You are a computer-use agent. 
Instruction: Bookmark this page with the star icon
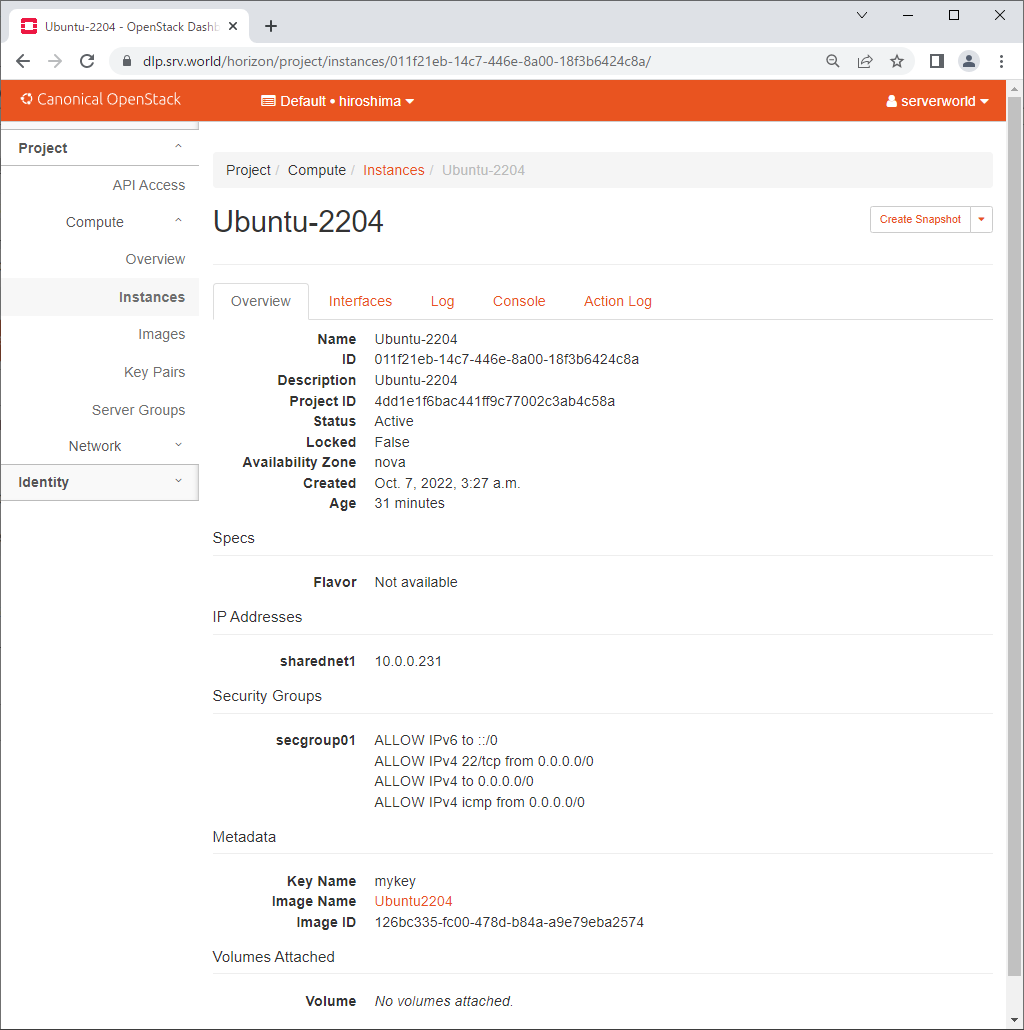[897, 61]
